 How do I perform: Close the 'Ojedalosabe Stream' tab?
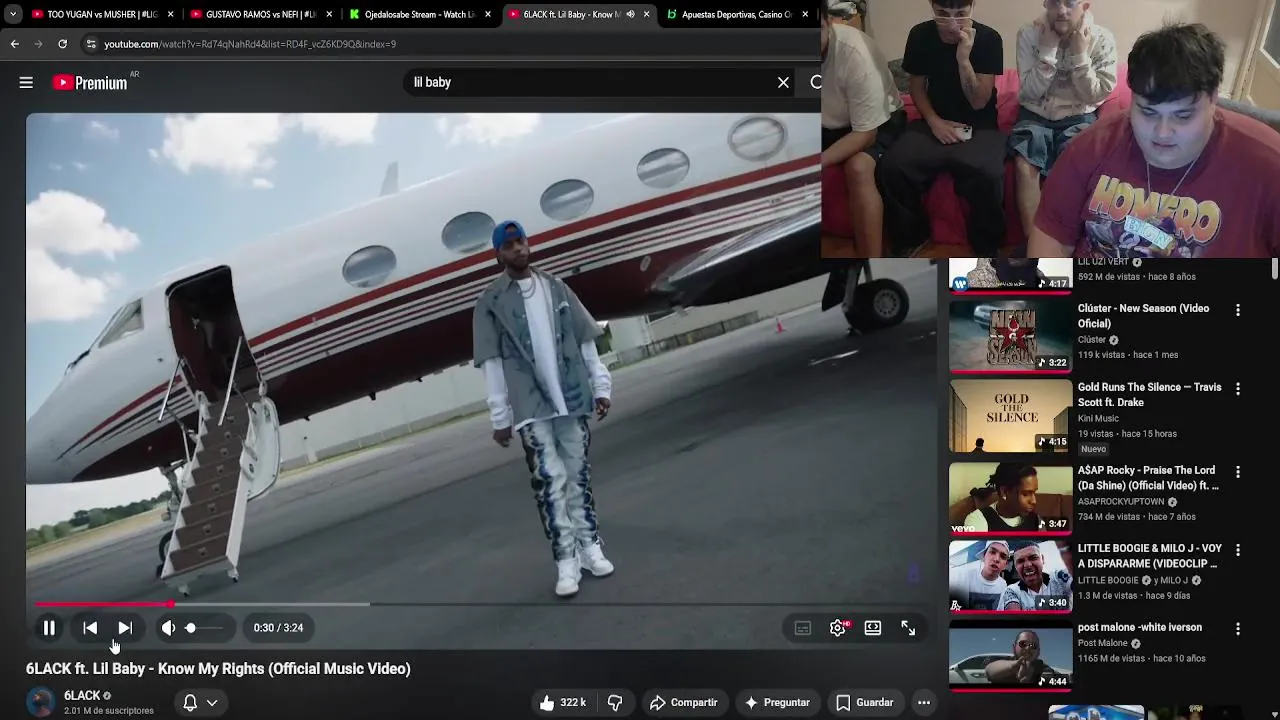click(x=488, y=15)
